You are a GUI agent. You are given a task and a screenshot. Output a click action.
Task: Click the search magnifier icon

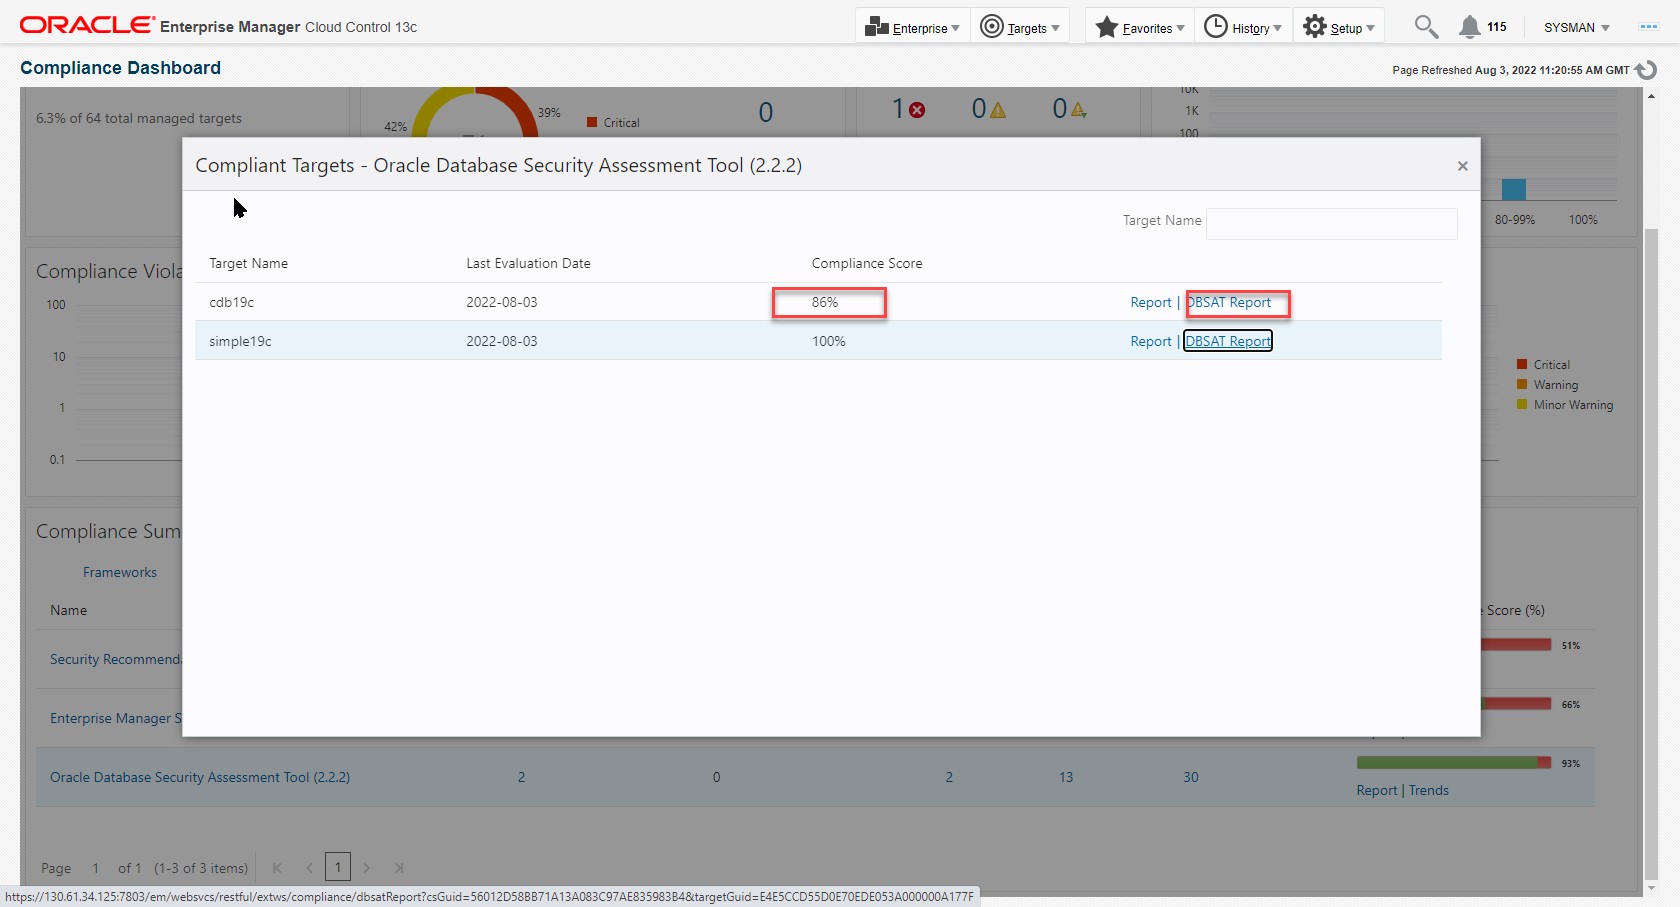point(1426,27)
